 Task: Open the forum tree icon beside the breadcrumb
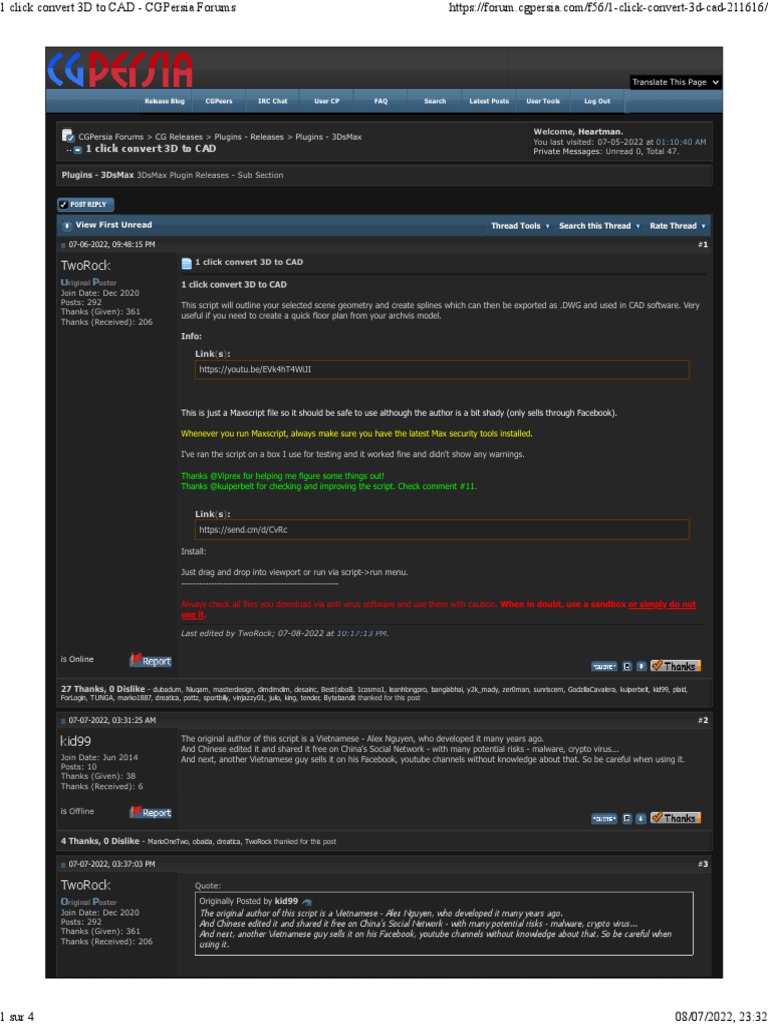(x=67, y=136)
